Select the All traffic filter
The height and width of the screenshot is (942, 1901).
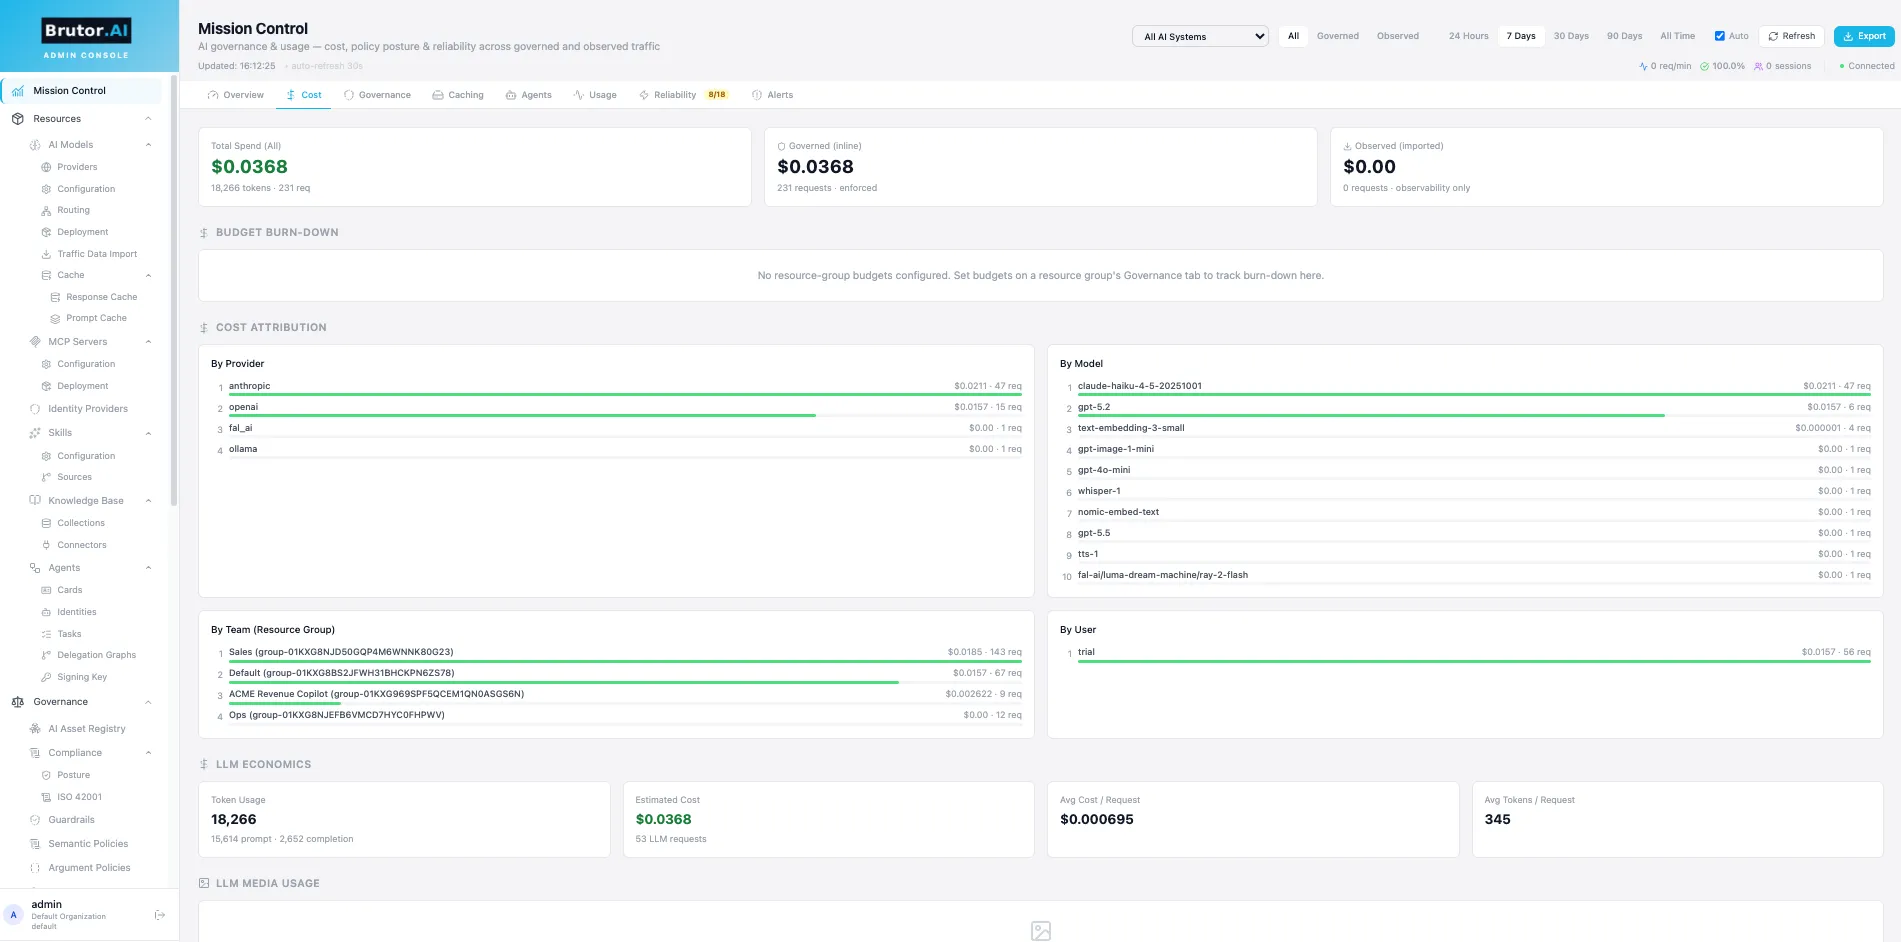[x=1293, y=36]
